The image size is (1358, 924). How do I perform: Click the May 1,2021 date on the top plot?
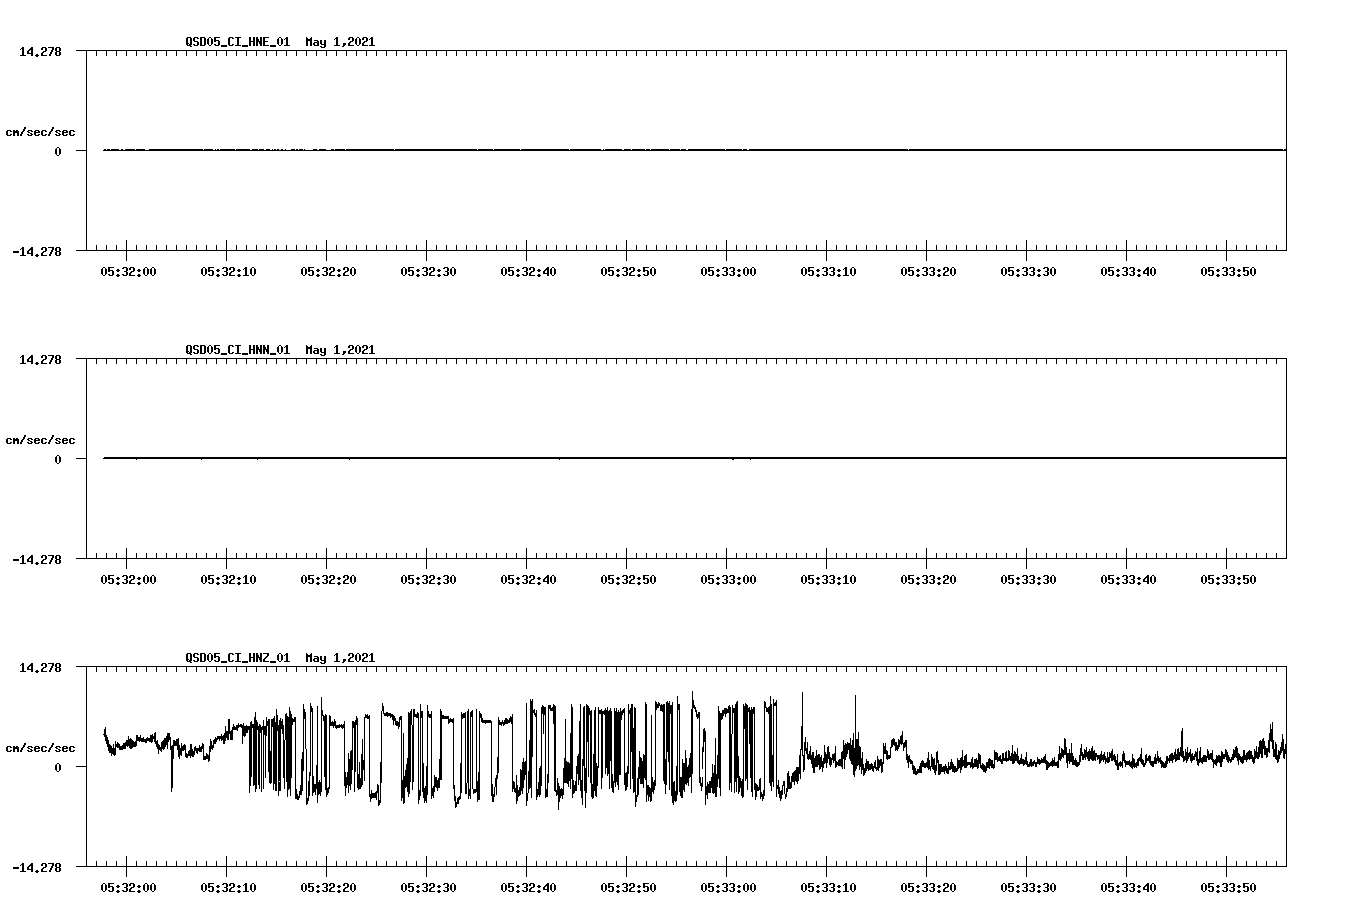click(341, 43)
